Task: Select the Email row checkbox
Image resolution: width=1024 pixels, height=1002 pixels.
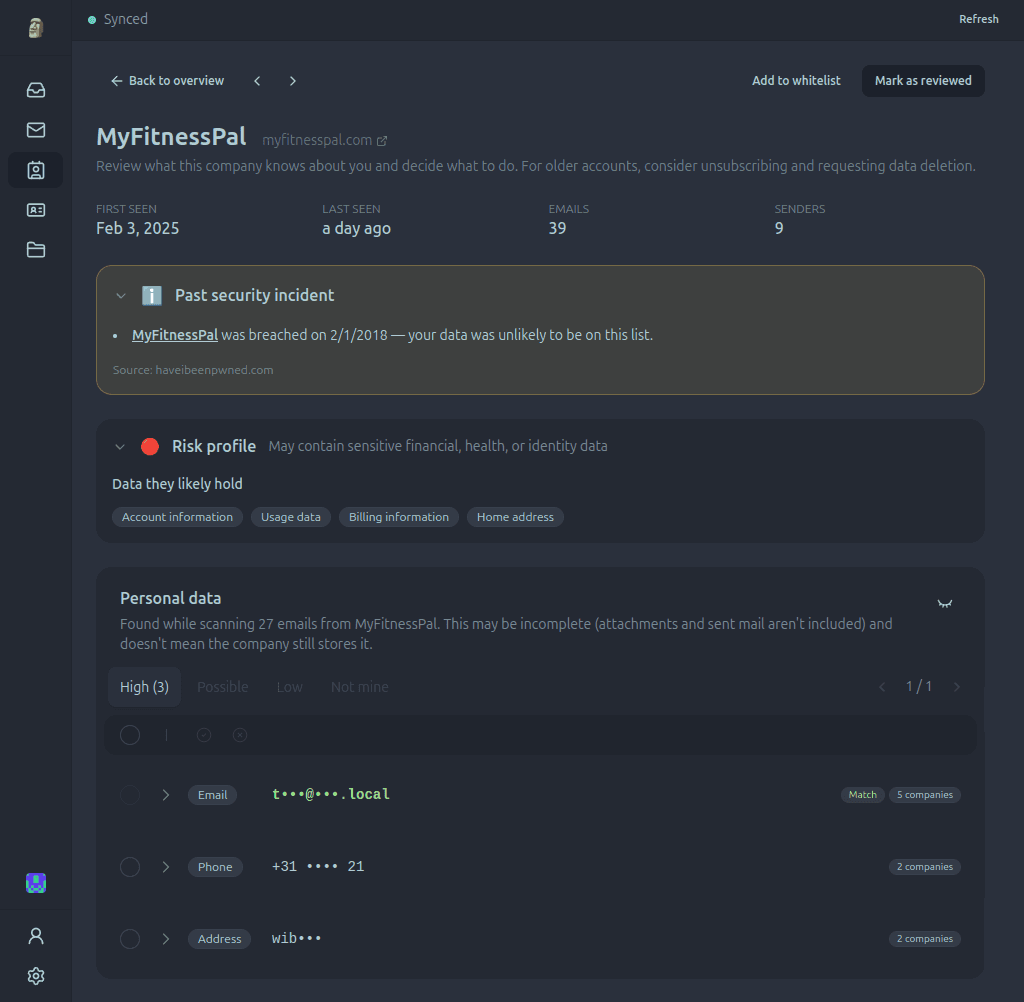Action: (130, 795)
